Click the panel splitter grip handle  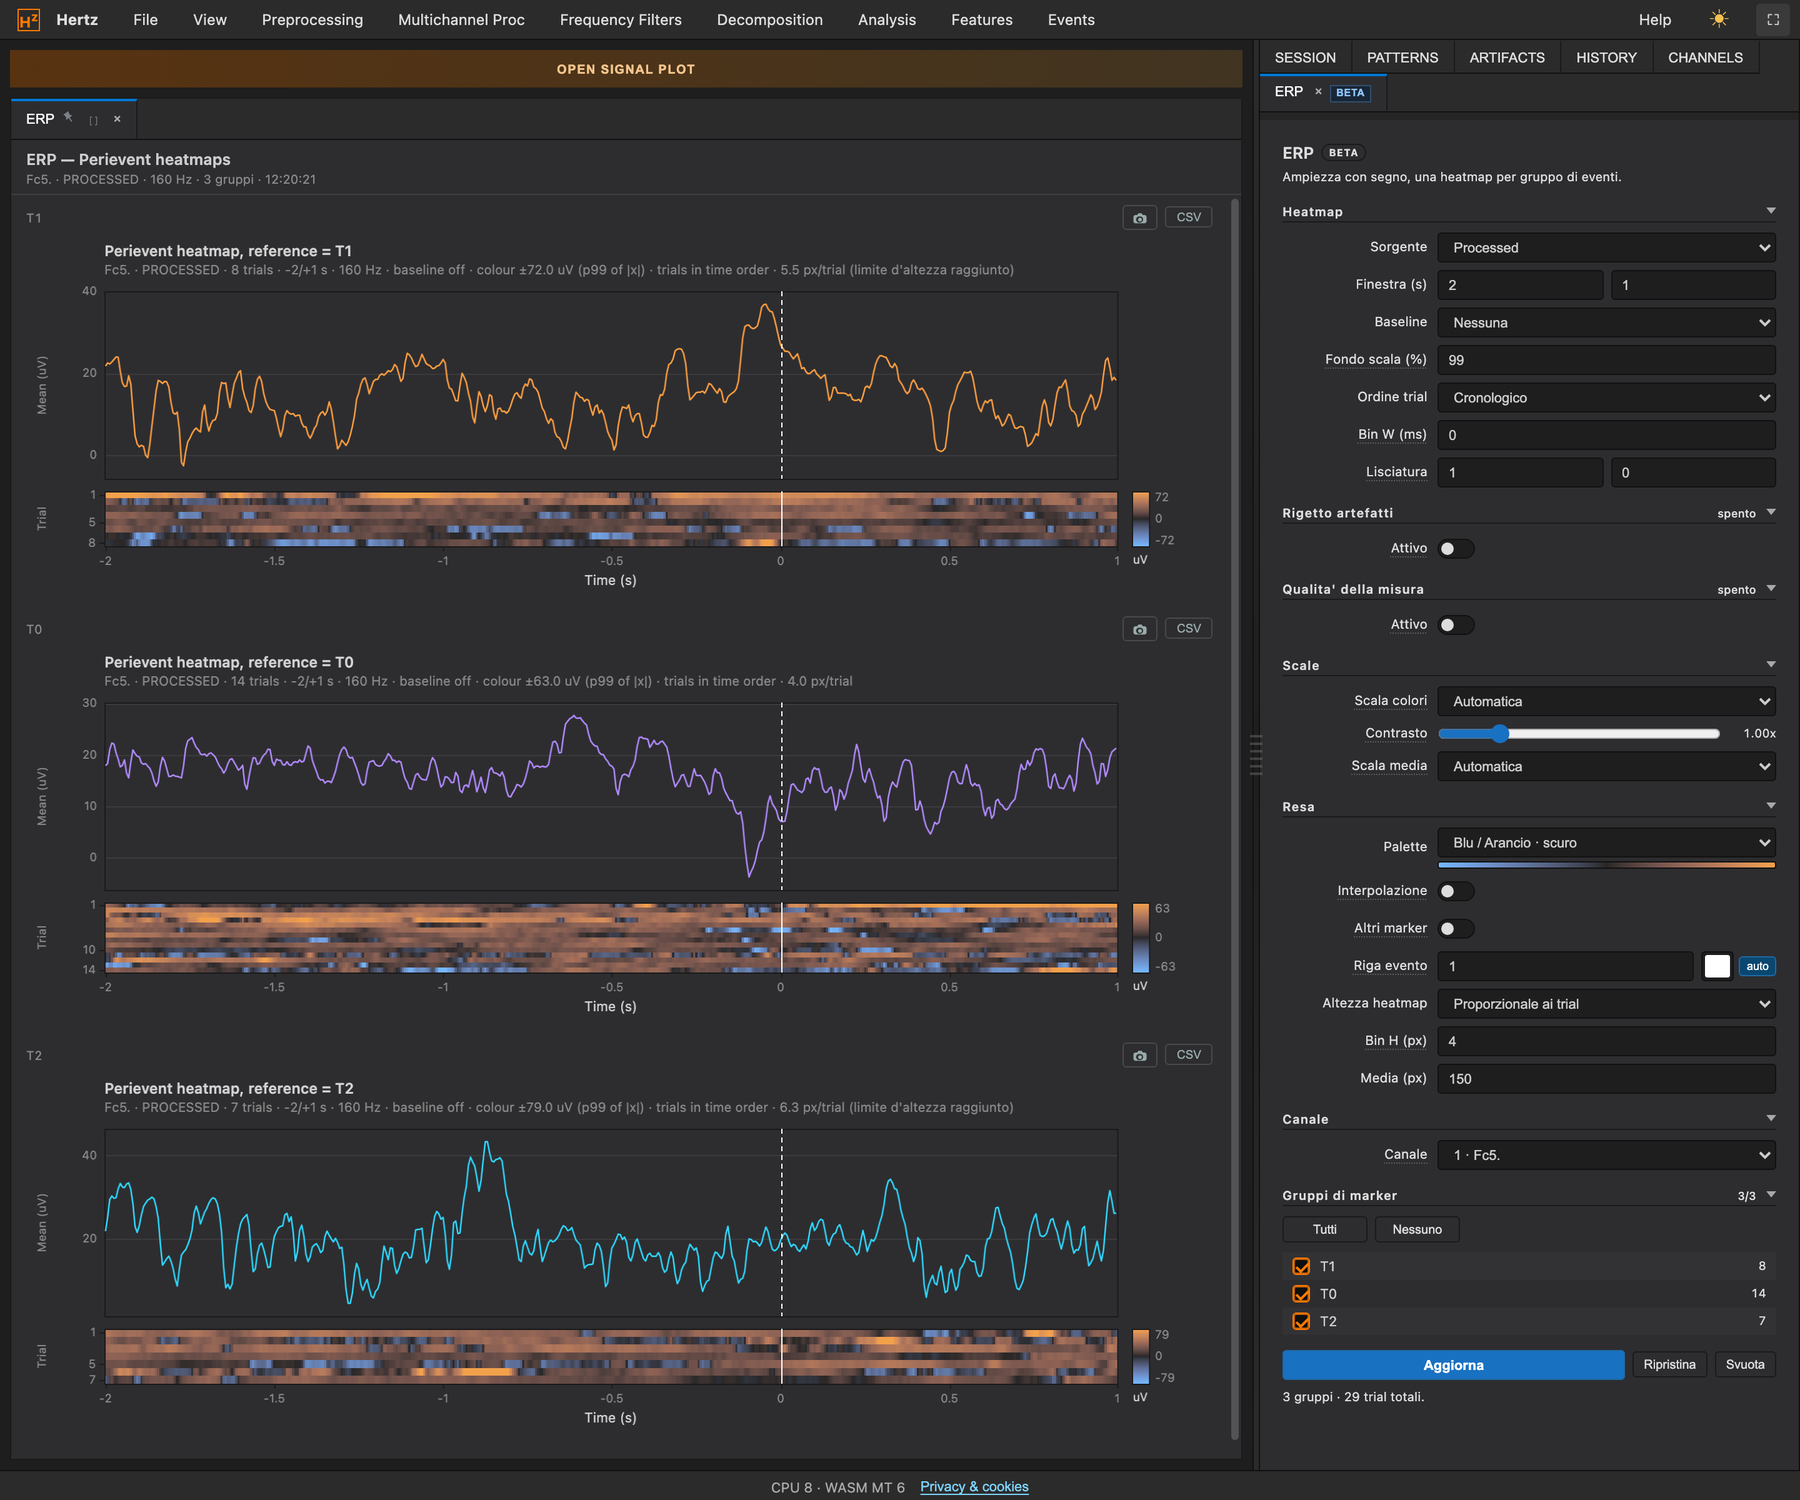tap(1256, 755)
